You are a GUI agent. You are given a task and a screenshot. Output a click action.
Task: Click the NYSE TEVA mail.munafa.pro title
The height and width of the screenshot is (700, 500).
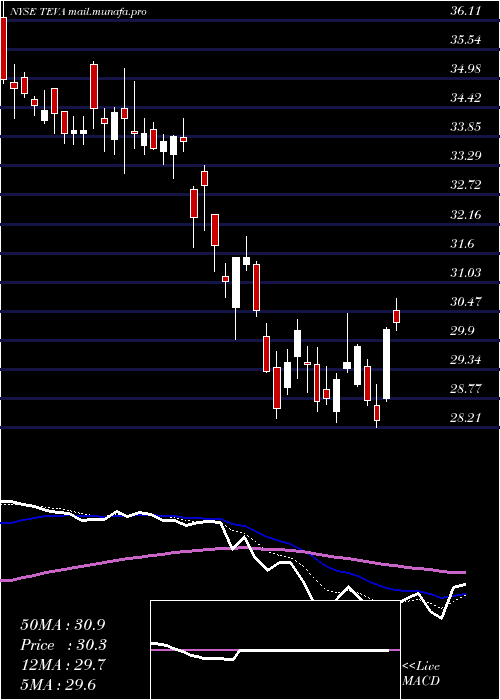pyautogui.click(x=78, y=12)
